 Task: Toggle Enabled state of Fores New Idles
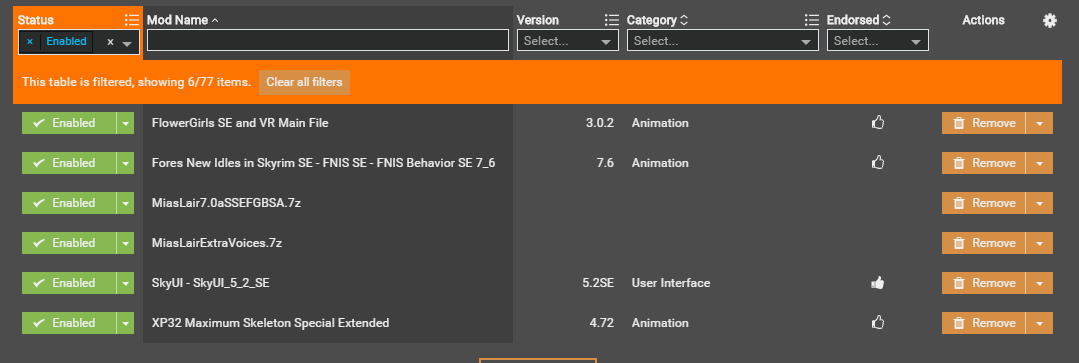click(x=69, y=163)
